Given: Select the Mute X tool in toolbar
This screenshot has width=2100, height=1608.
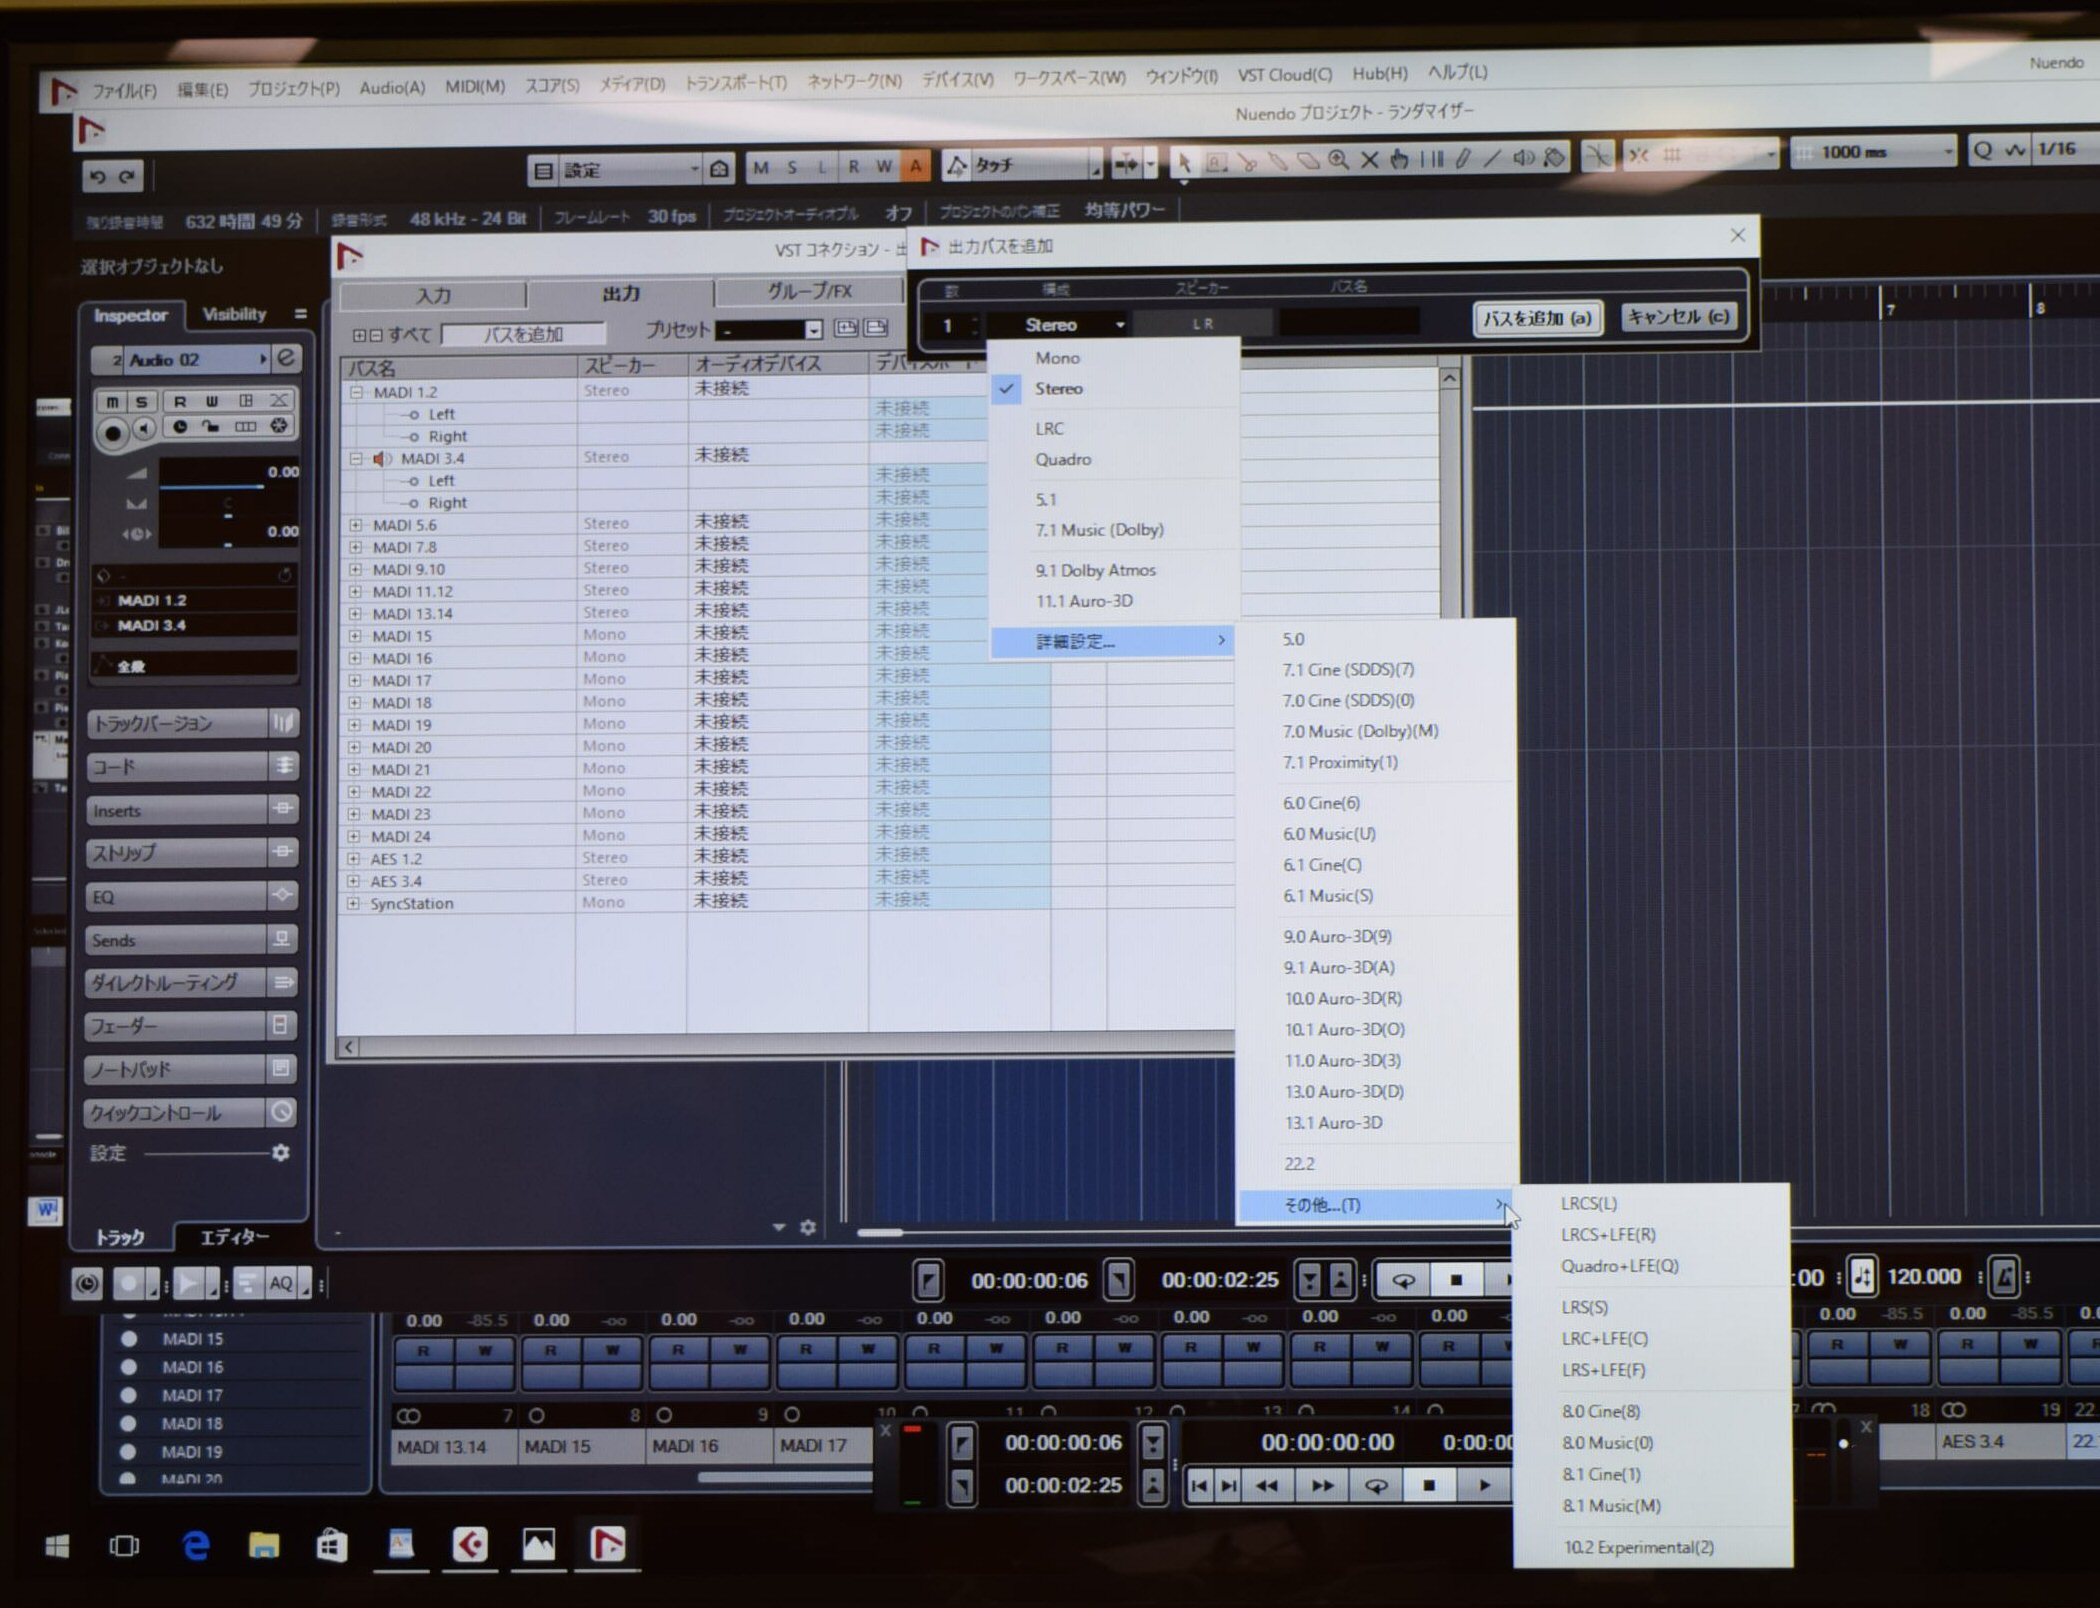Looking at the screenshot, I should [x=1369, y=159].
